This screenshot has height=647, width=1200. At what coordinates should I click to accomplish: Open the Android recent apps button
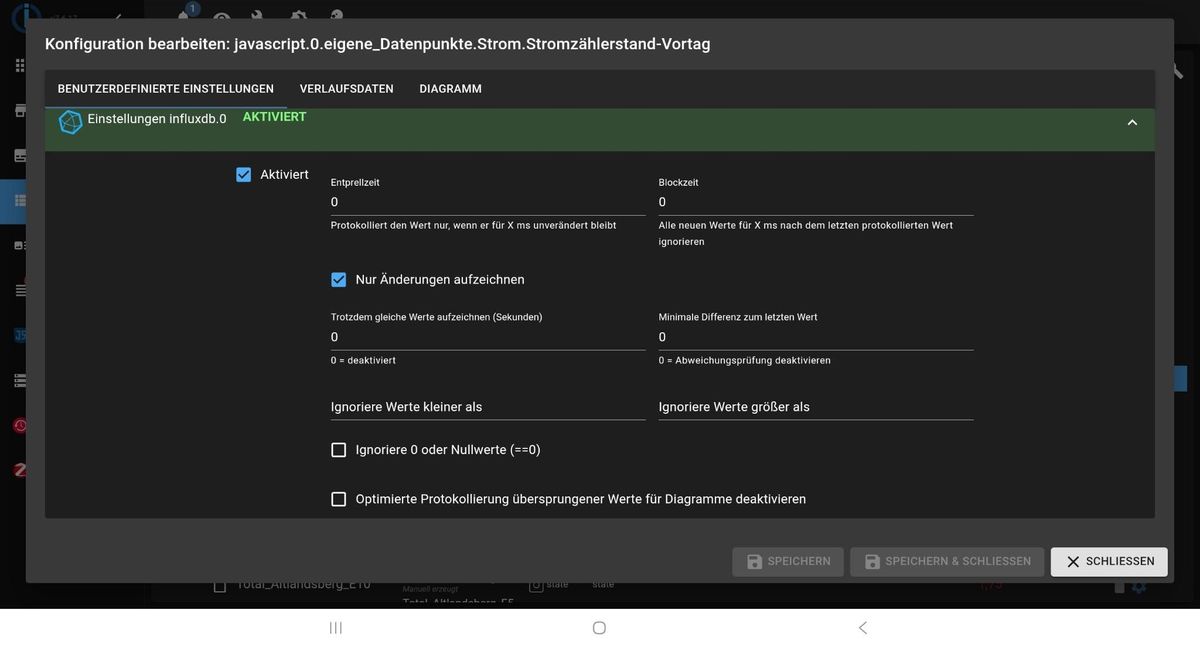[x=336, y=628]
